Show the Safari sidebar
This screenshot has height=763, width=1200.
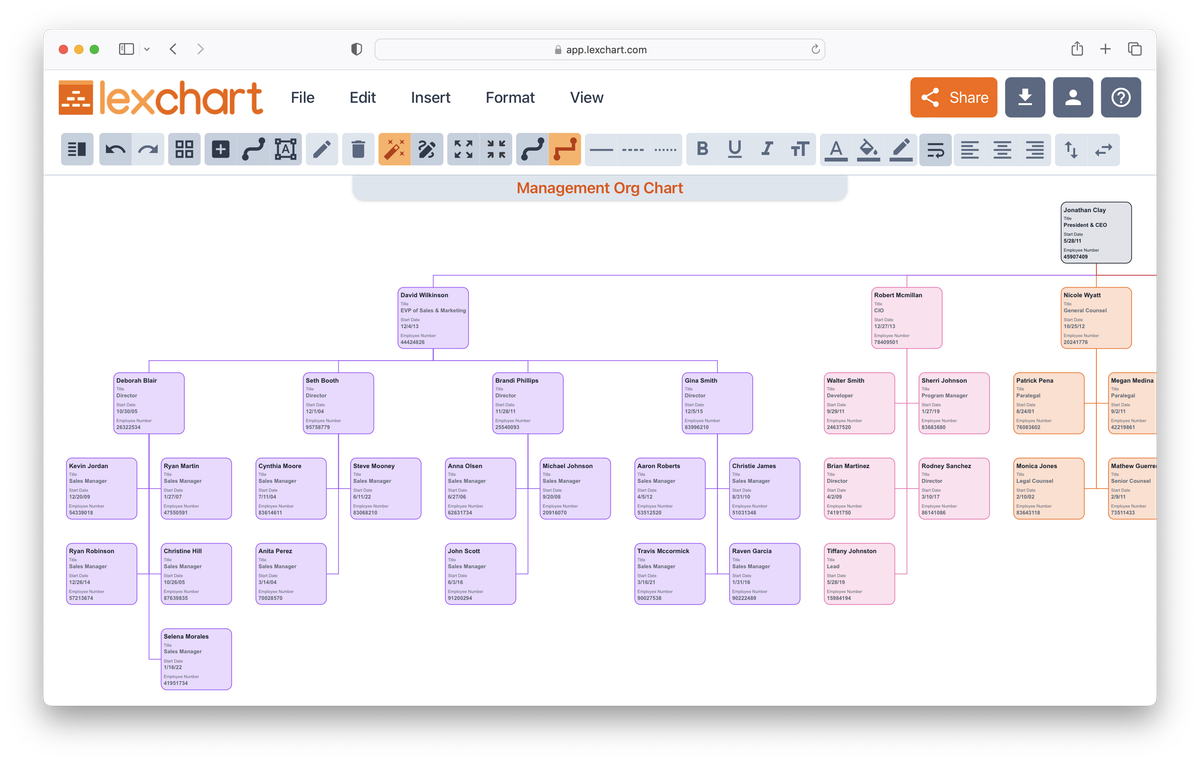click(x=126, y=49)
